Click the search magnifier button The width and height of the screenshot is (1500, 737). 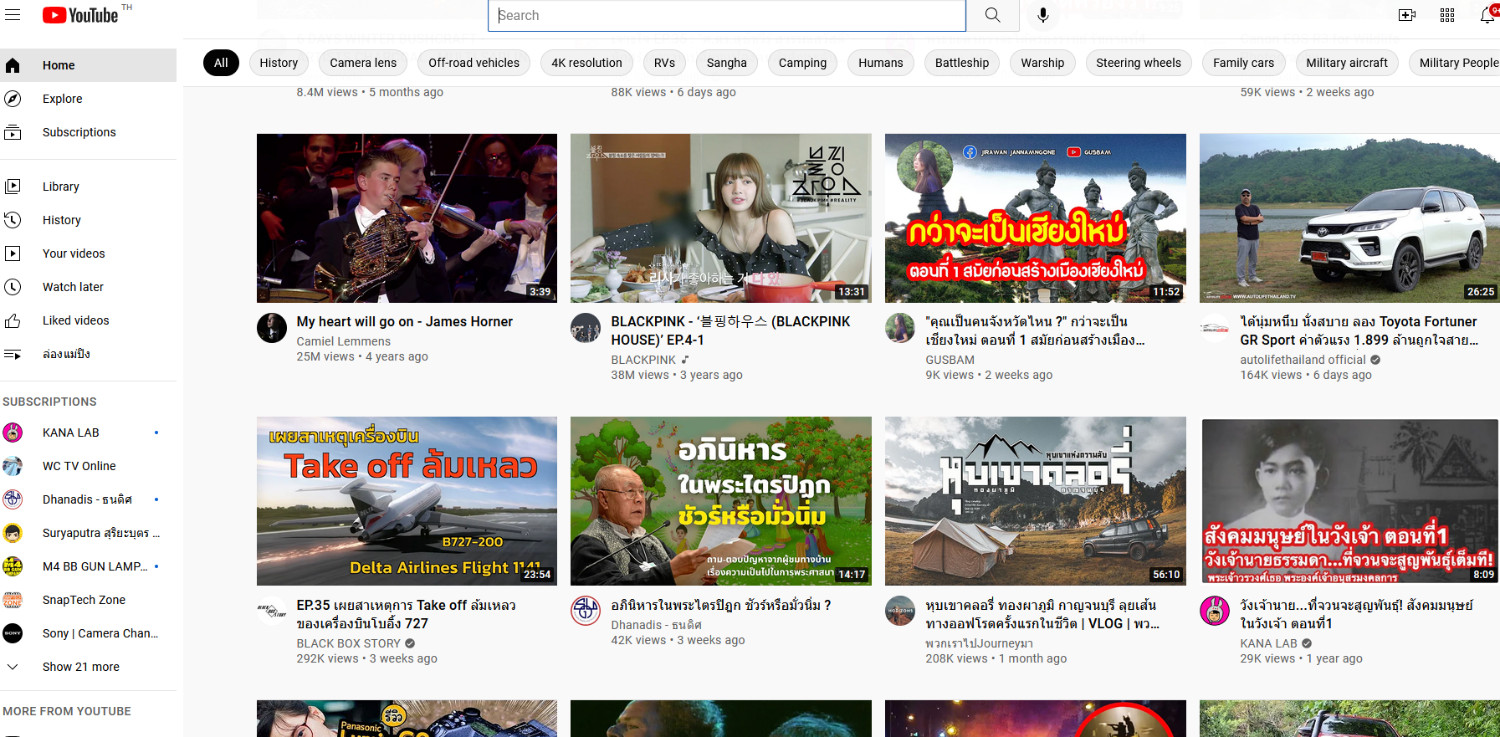(x=992, y=15)
